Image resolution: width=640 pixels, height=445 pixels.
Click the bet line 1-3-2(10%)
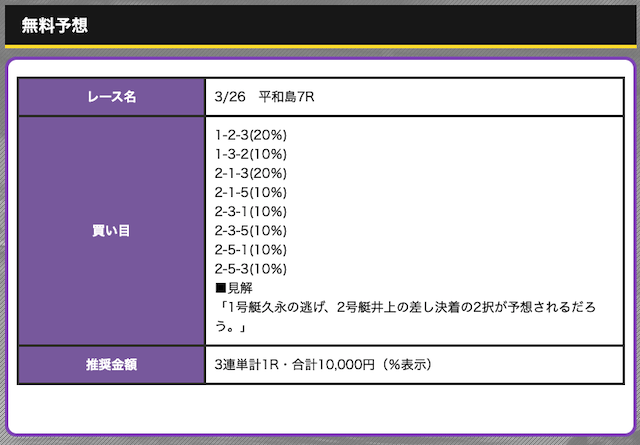point(251,154)
